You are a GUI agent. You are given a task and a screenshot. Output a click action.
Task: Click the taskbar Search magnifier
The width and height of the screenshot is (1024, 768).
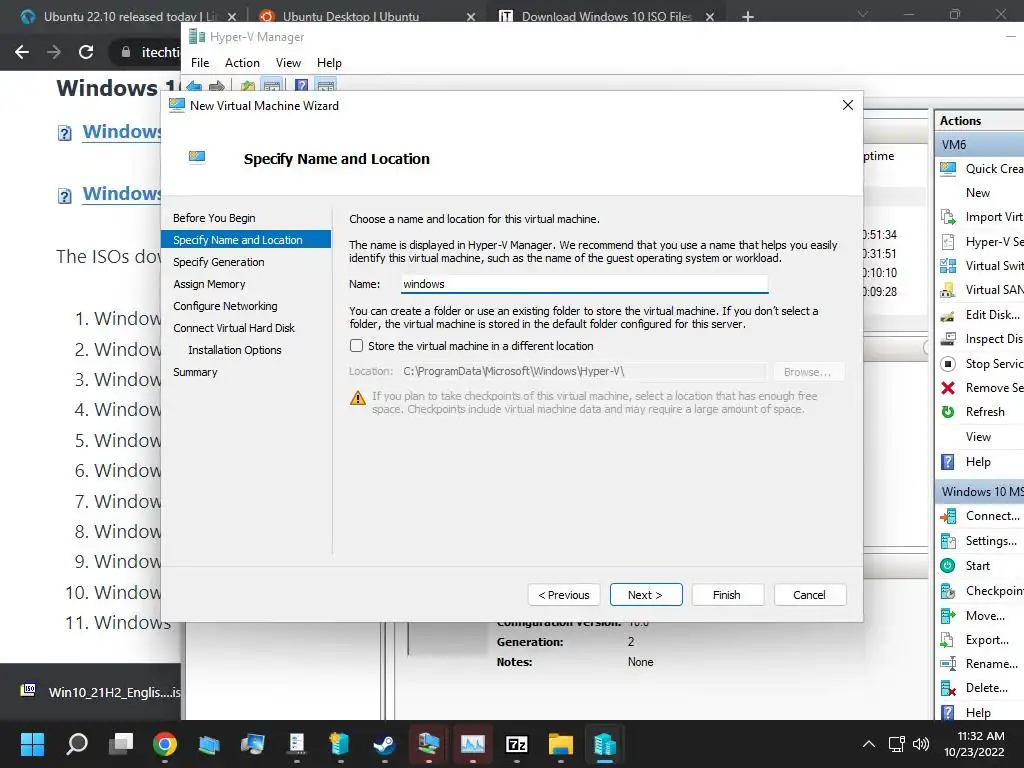(x=77, y=744)
